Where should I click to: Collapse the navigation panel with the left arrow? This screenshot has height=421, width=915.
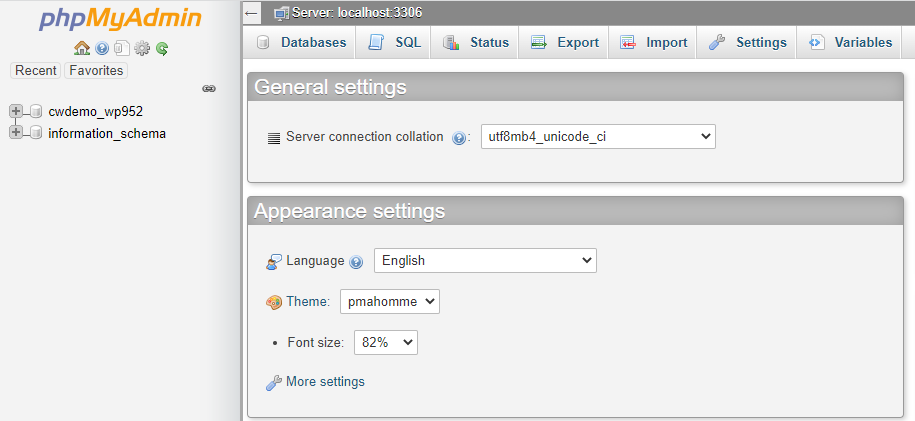252,13
